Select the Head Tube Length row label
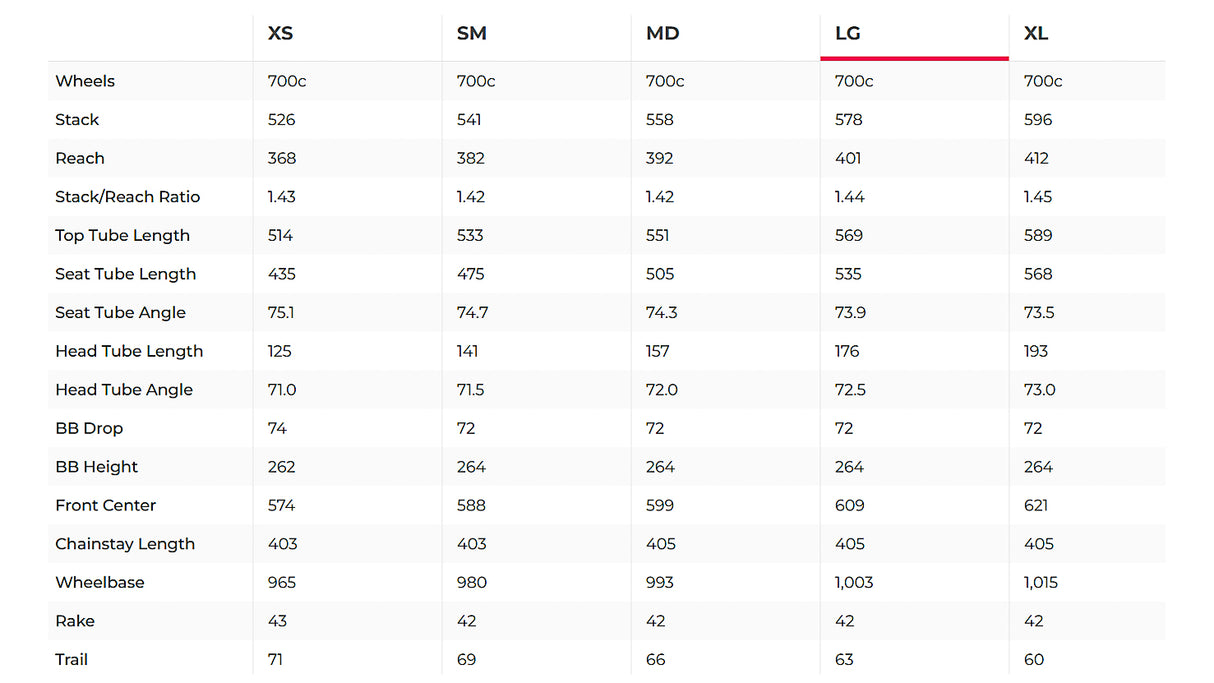Viewport: 1214px width, 683px height. [x=129, y=351]
